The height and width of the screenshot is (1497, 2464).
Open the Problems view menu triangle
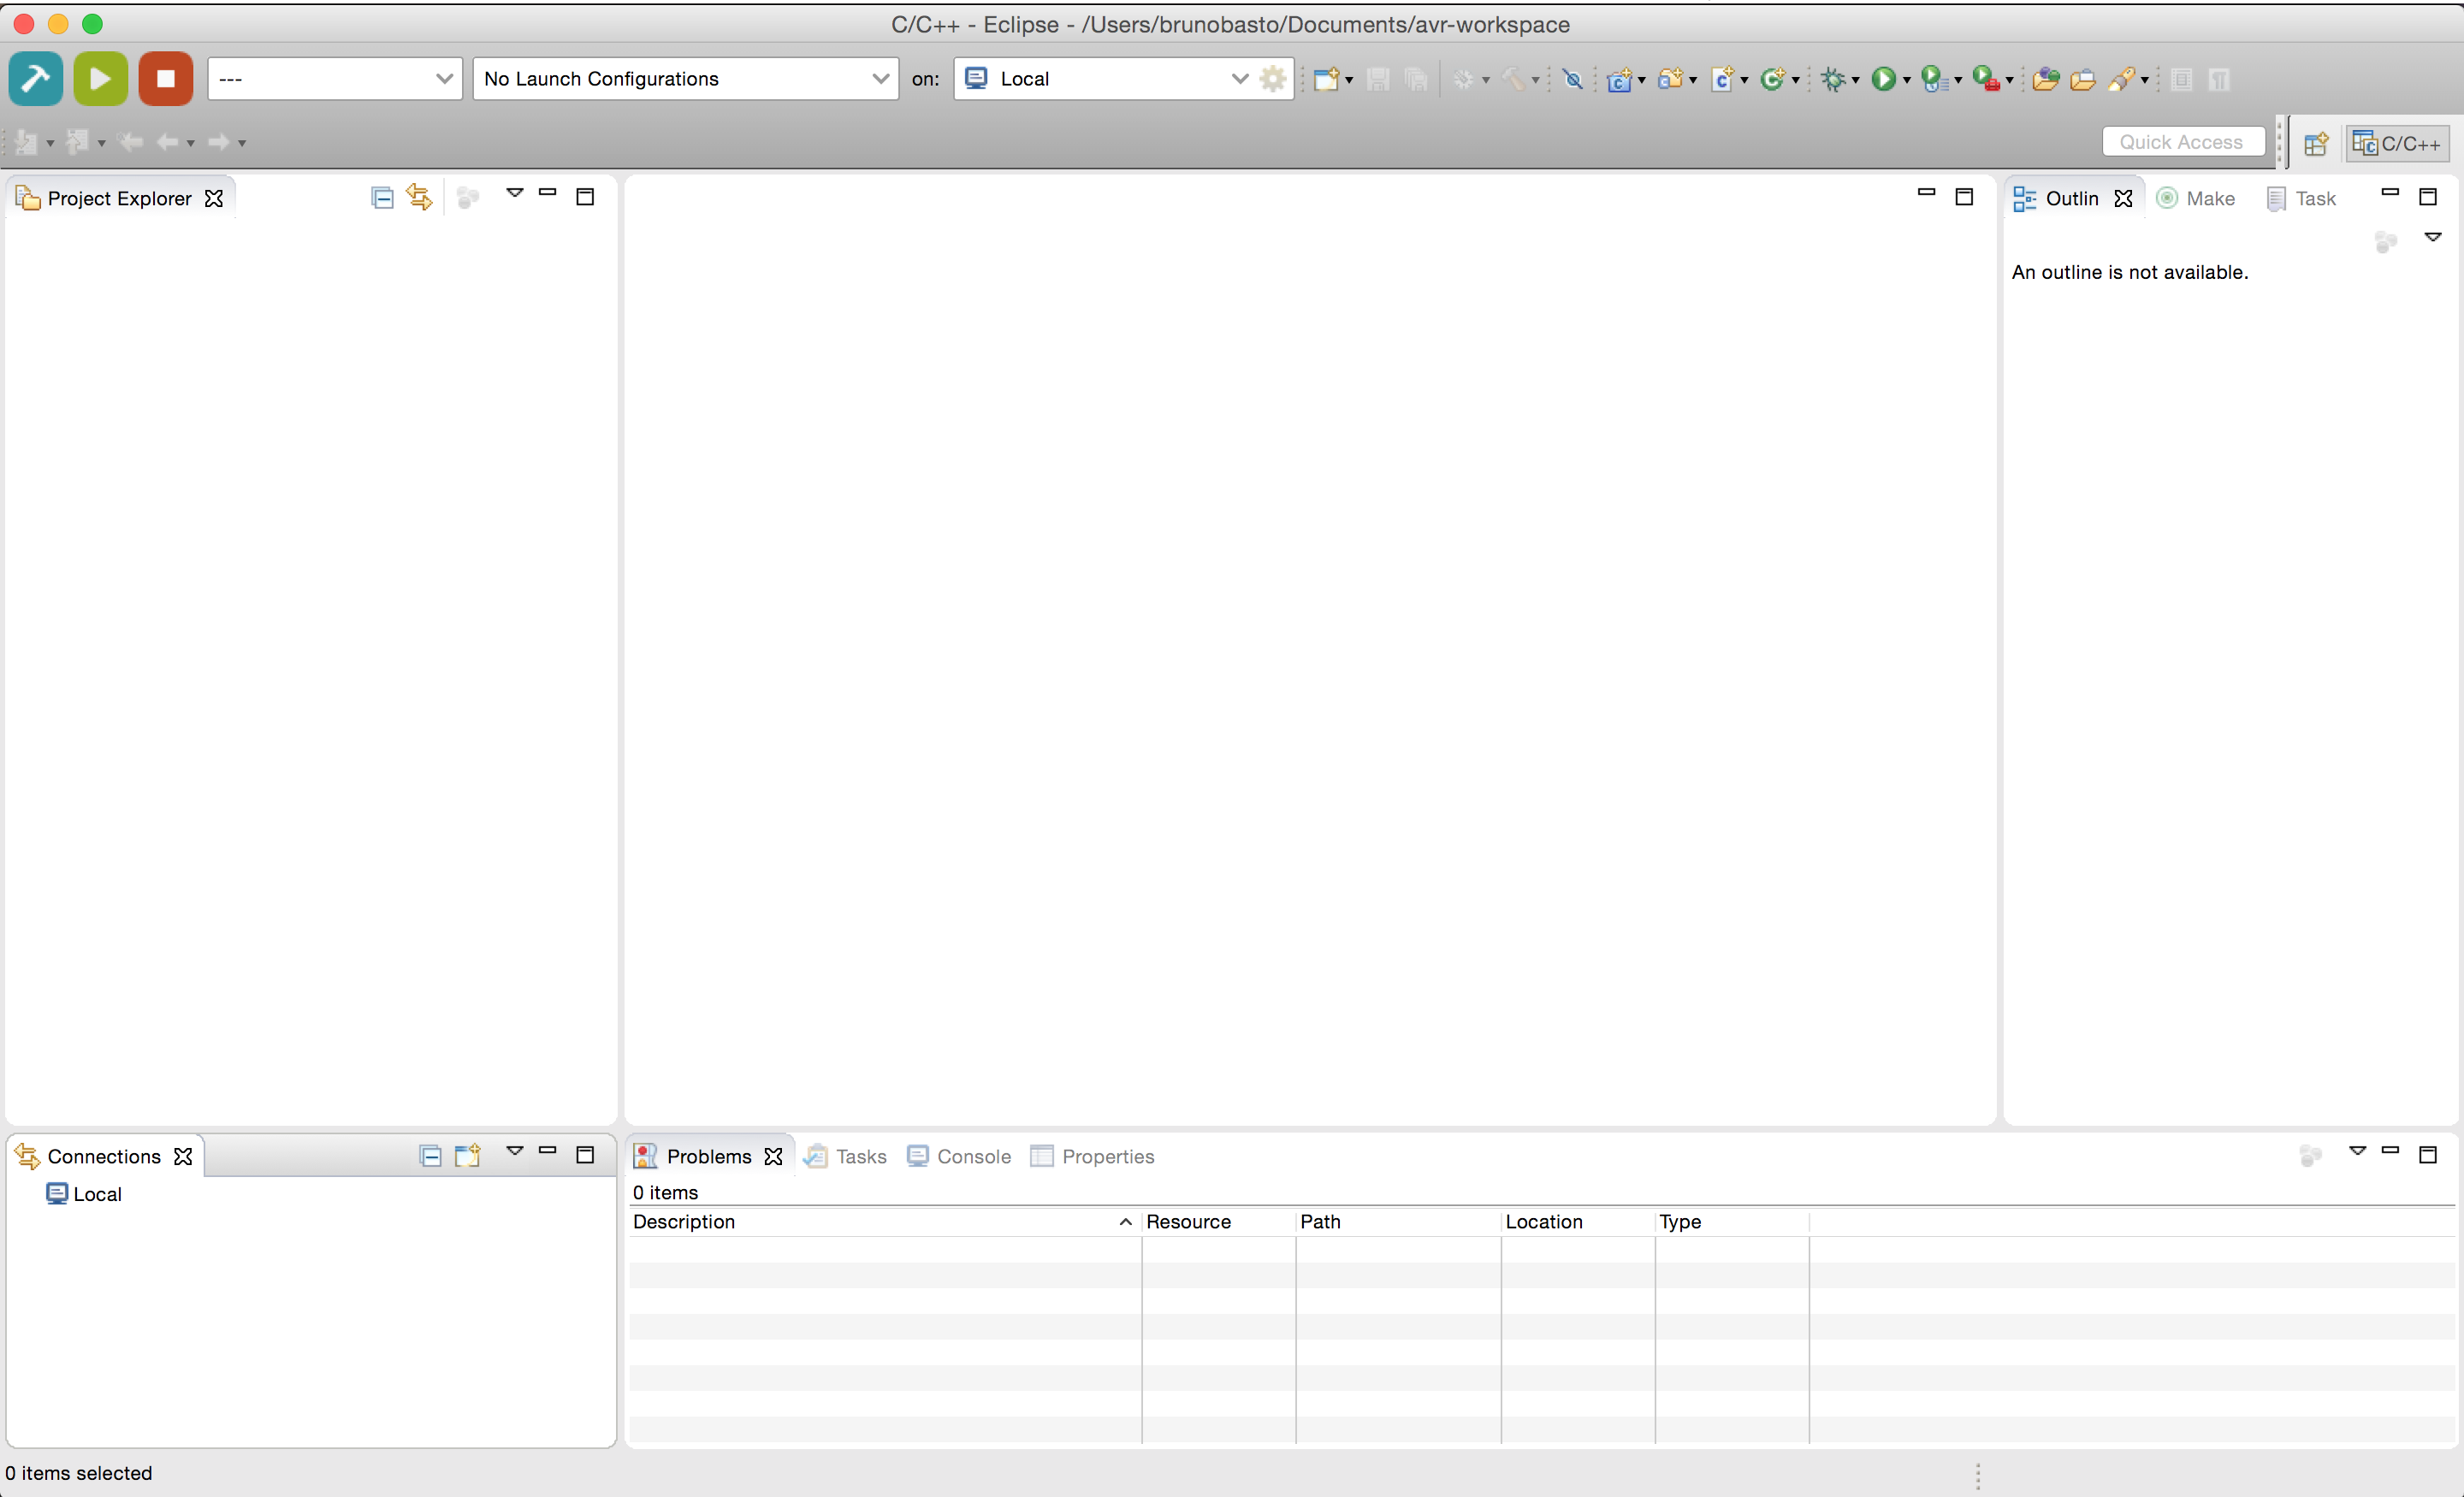coord(2358,1151)
